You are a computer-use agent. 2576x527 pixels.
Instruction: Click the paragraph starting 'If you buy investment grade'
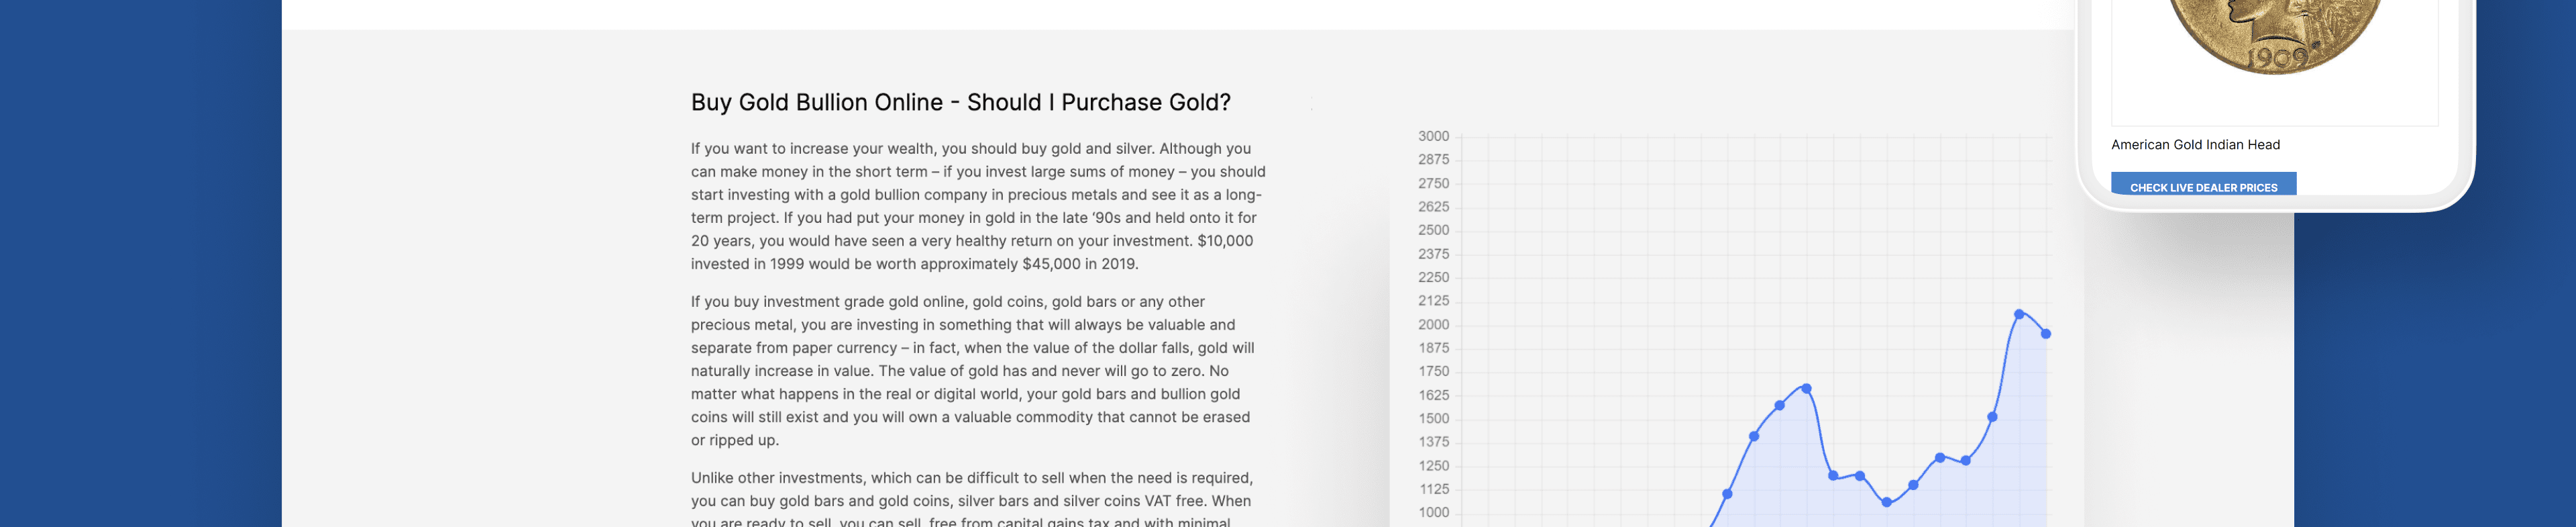[972, 371]
